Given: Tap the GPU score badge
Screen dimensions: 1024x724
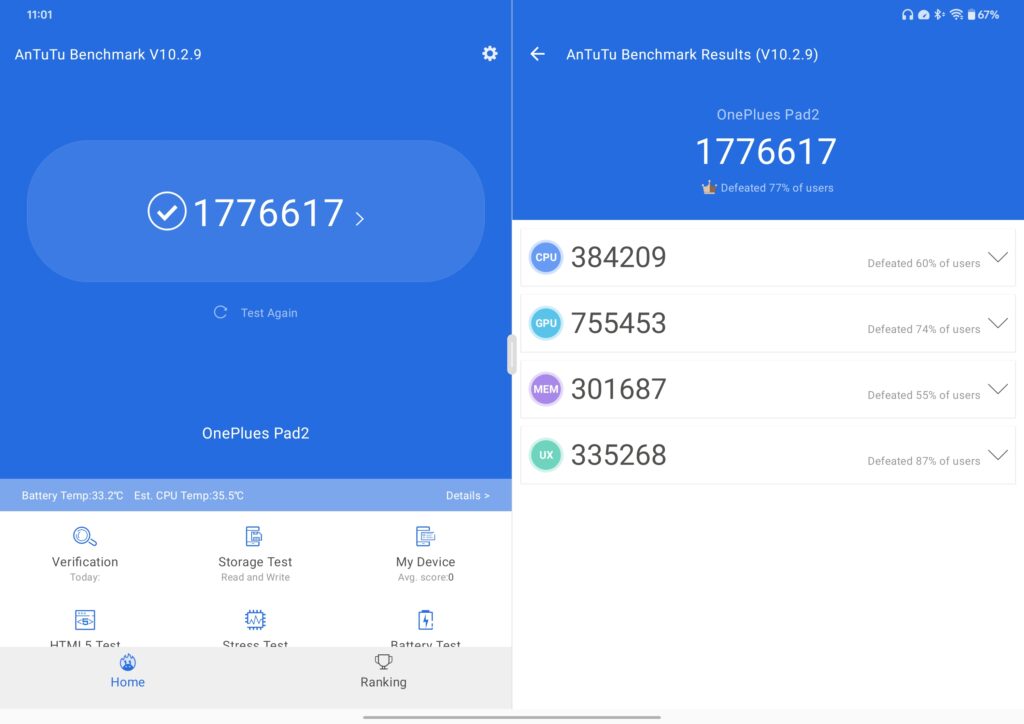Looking at the screenshot, I should coord(546,323).
